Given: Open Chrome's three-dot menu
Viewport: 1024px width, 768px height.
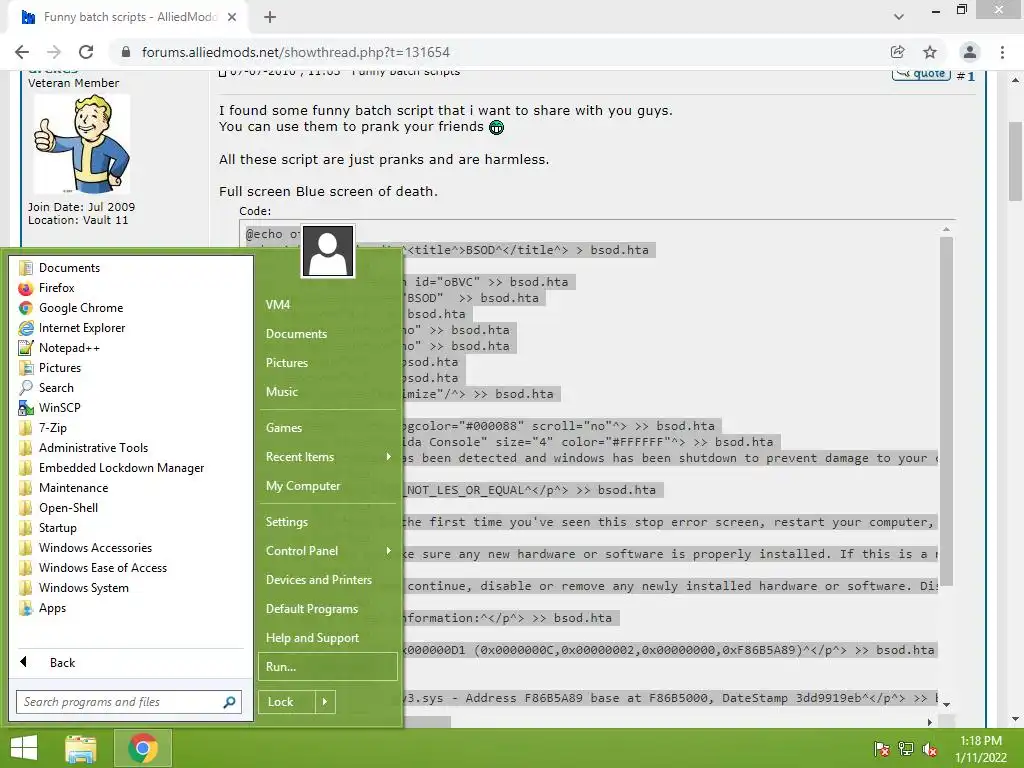Looking at the screenshot, I should [1002, 52].
